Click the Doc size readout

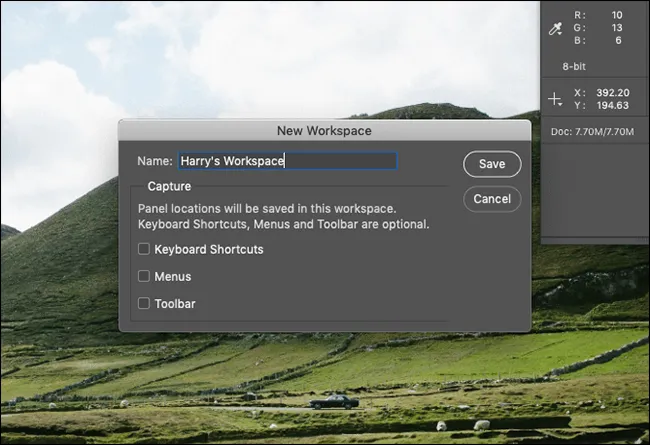tap(597, 131)
